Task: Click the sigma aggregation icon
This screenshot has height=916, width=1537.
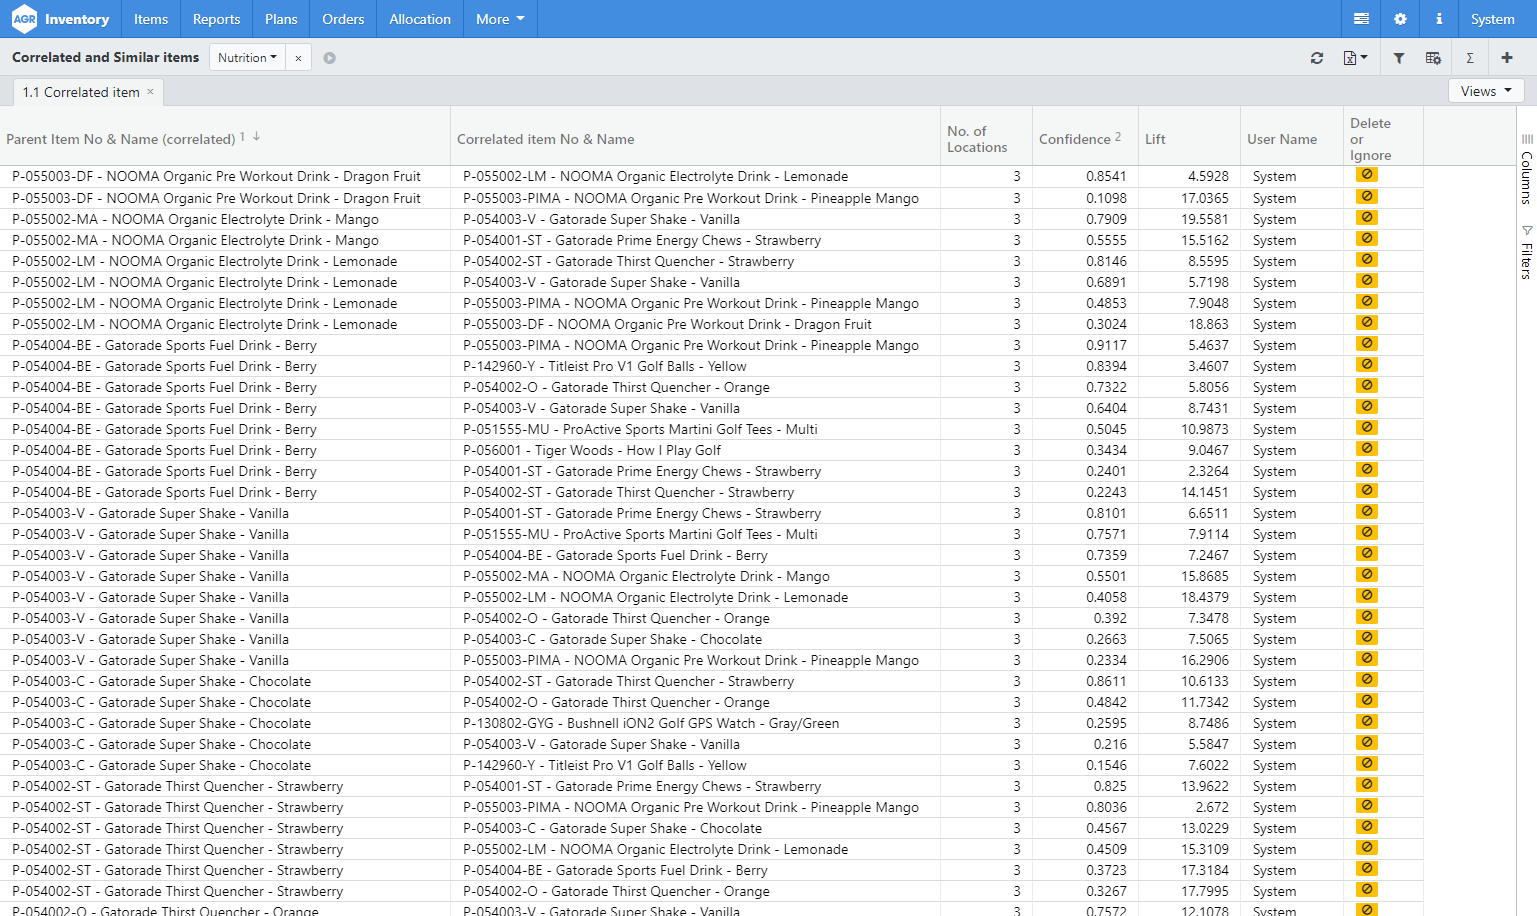Action: click(x=1470, y=58)
